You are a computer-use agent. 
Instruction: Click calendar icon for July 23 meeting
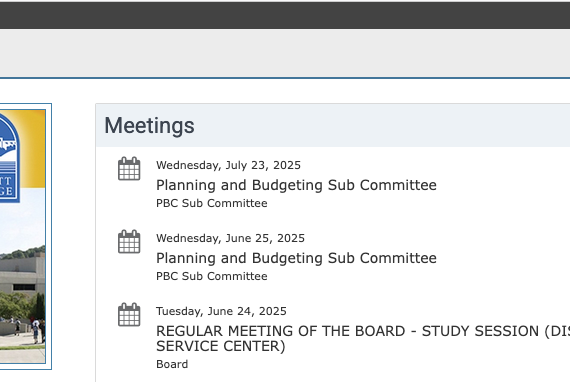129,169
